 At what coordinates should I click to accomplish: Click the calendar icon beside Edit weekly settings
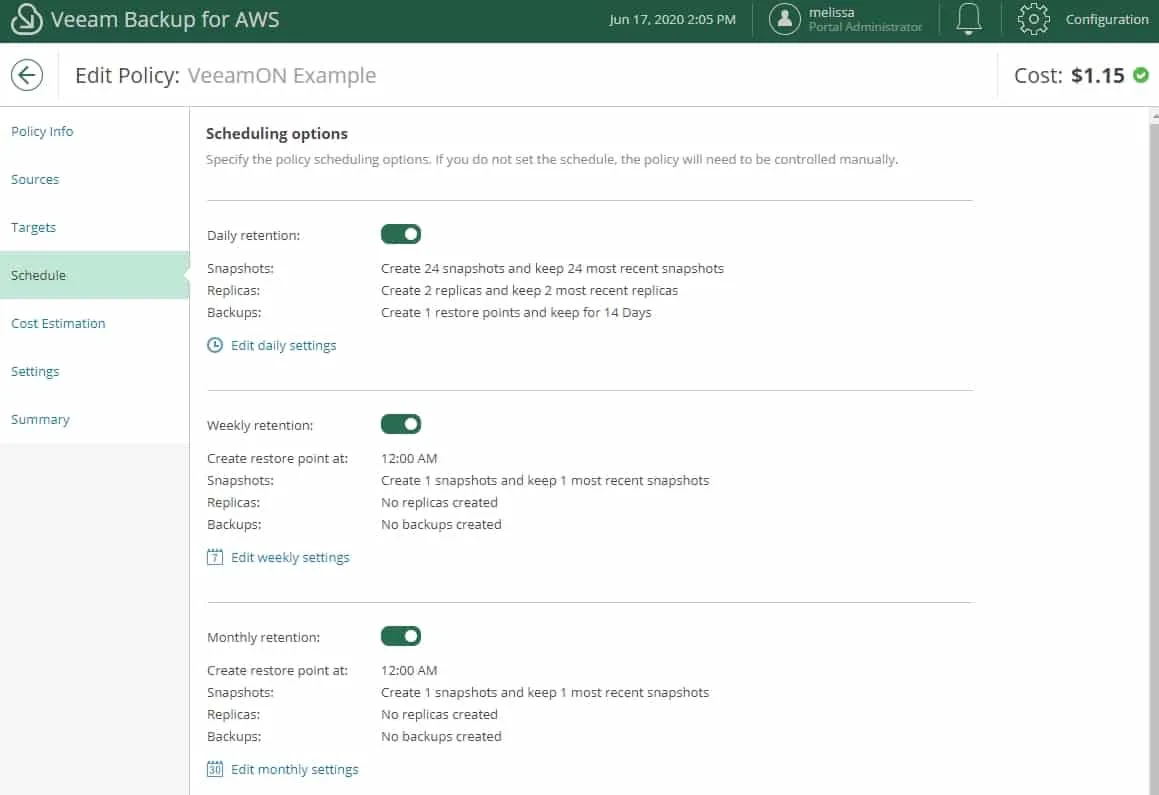(x=214, y=557)
